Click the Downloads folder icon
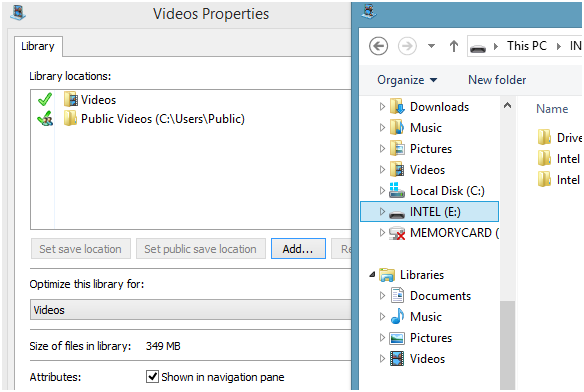Image resolution: width=584 pixels, height=392 pixels. 397,107
